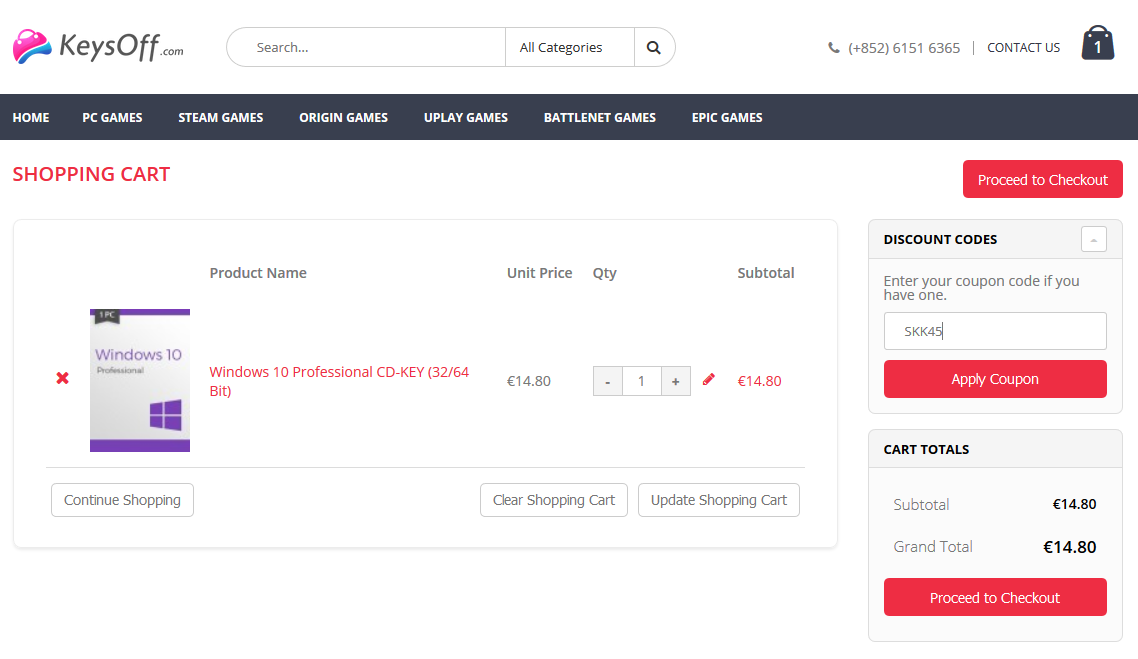
Task: Click the phone number (+852) 6151 6365
Action: click(904, 48)
